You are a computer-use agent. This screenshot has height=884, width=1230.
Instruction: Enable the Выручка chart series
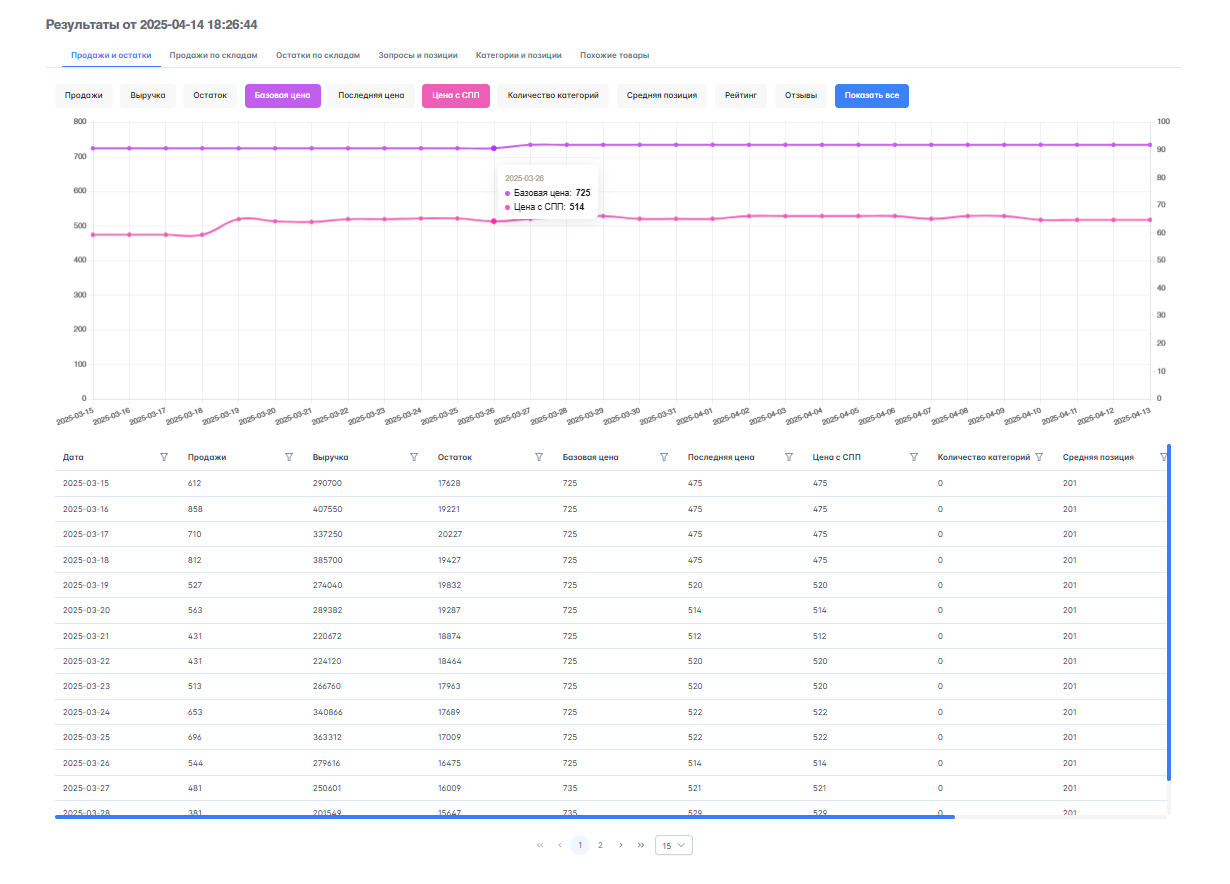coord(148,96)
